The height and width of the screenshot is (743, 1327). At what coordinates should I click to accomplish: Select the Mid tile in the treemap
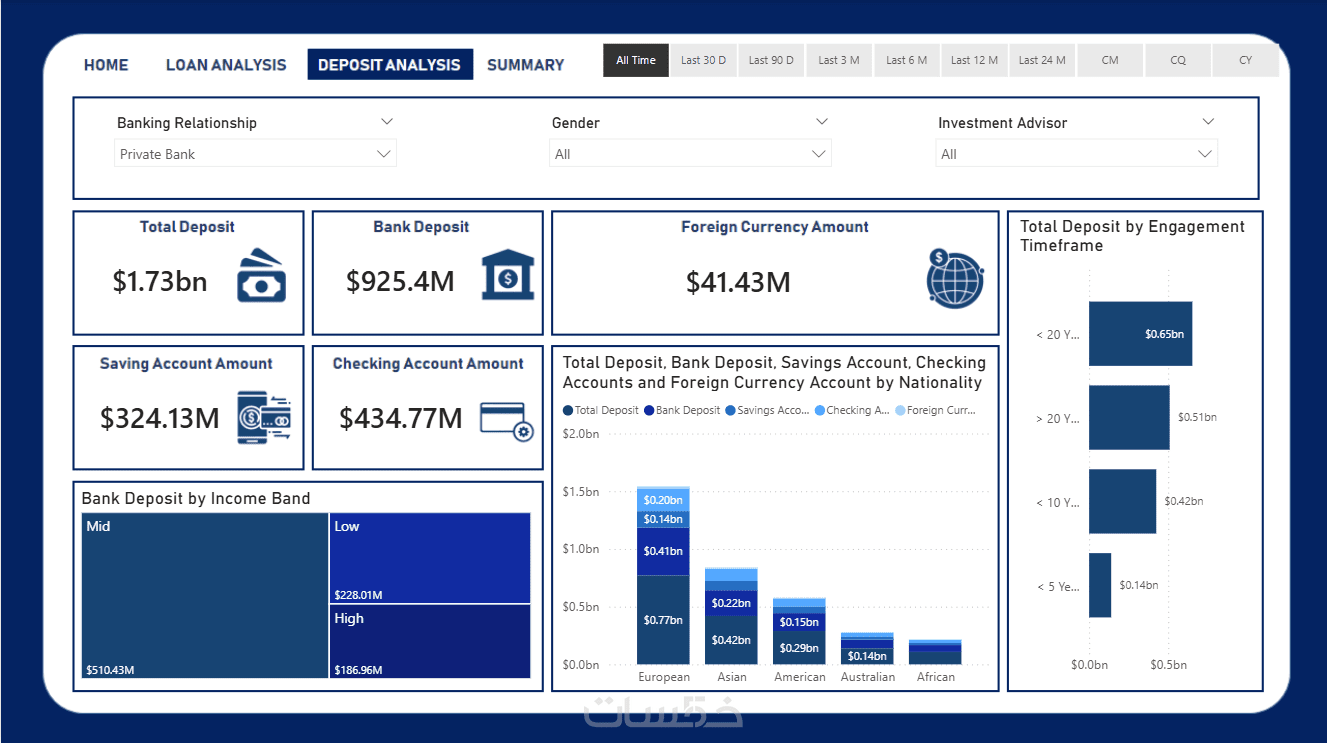205,596
